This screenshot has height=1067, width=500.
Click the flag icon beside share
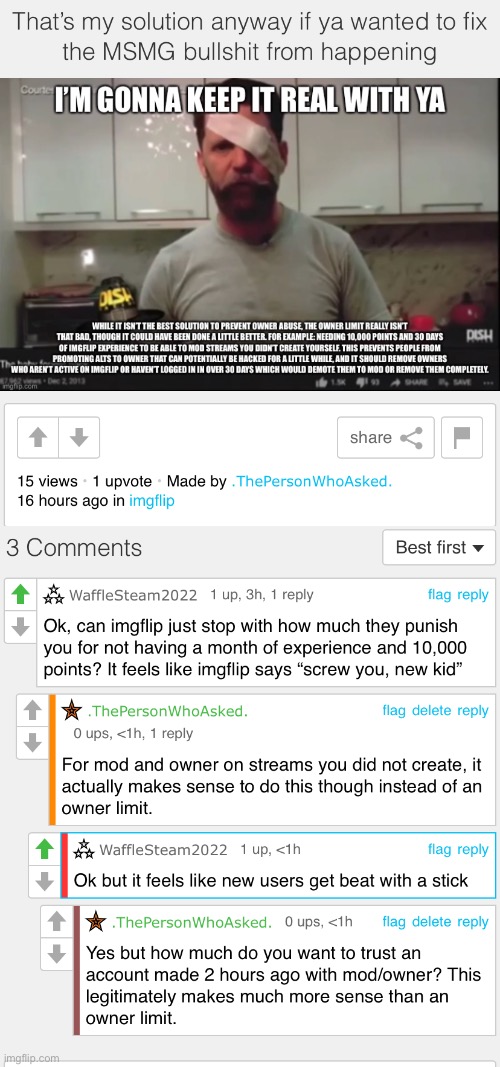coord(462,437)
